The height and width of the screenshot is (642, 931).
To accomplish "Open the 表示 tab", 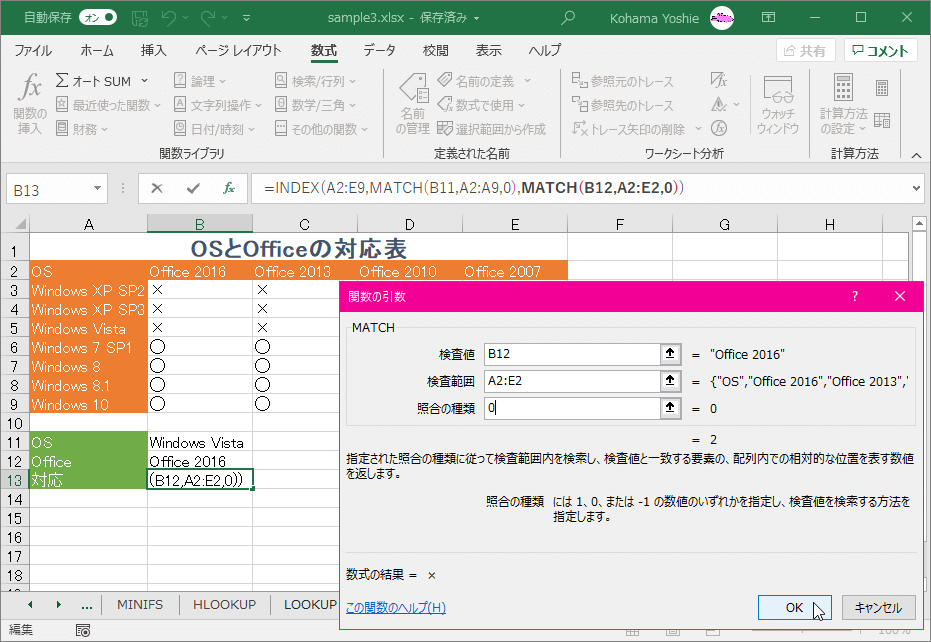I will tap(488, 50).
